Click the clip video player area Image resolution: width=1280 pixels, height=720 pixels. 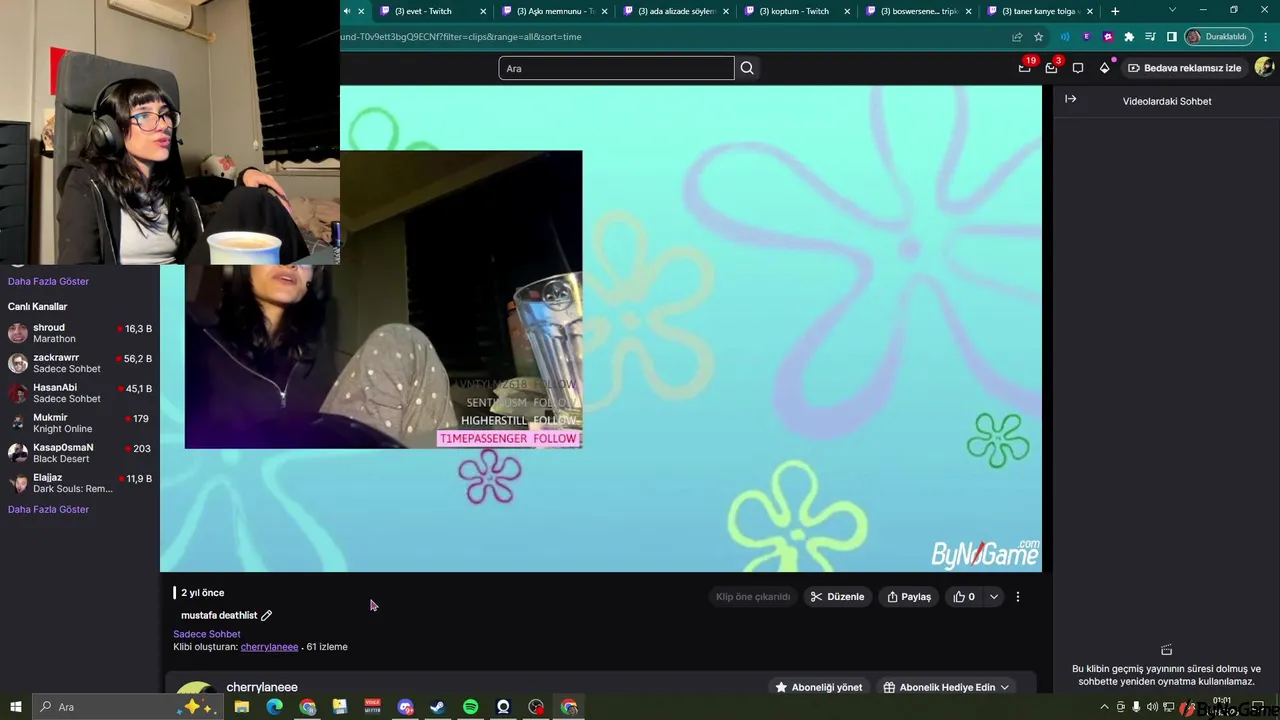click(601, 328)
